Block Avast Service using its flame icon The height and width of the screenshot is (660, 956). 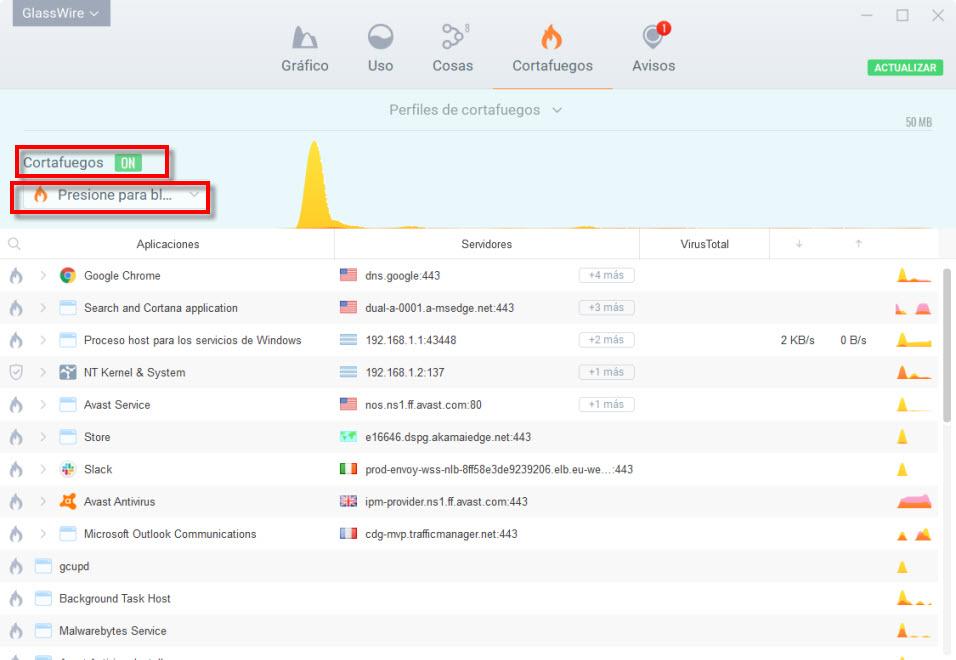point(16,405)
